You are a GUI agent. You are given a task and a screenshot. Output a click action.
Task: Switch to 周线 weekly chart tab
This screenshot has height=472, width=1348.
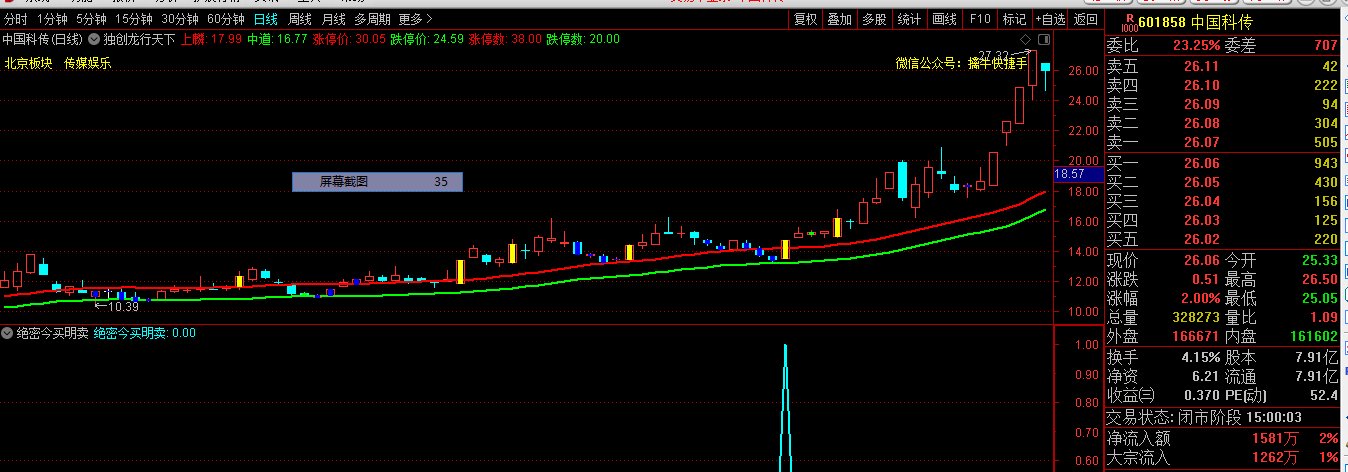300,19
